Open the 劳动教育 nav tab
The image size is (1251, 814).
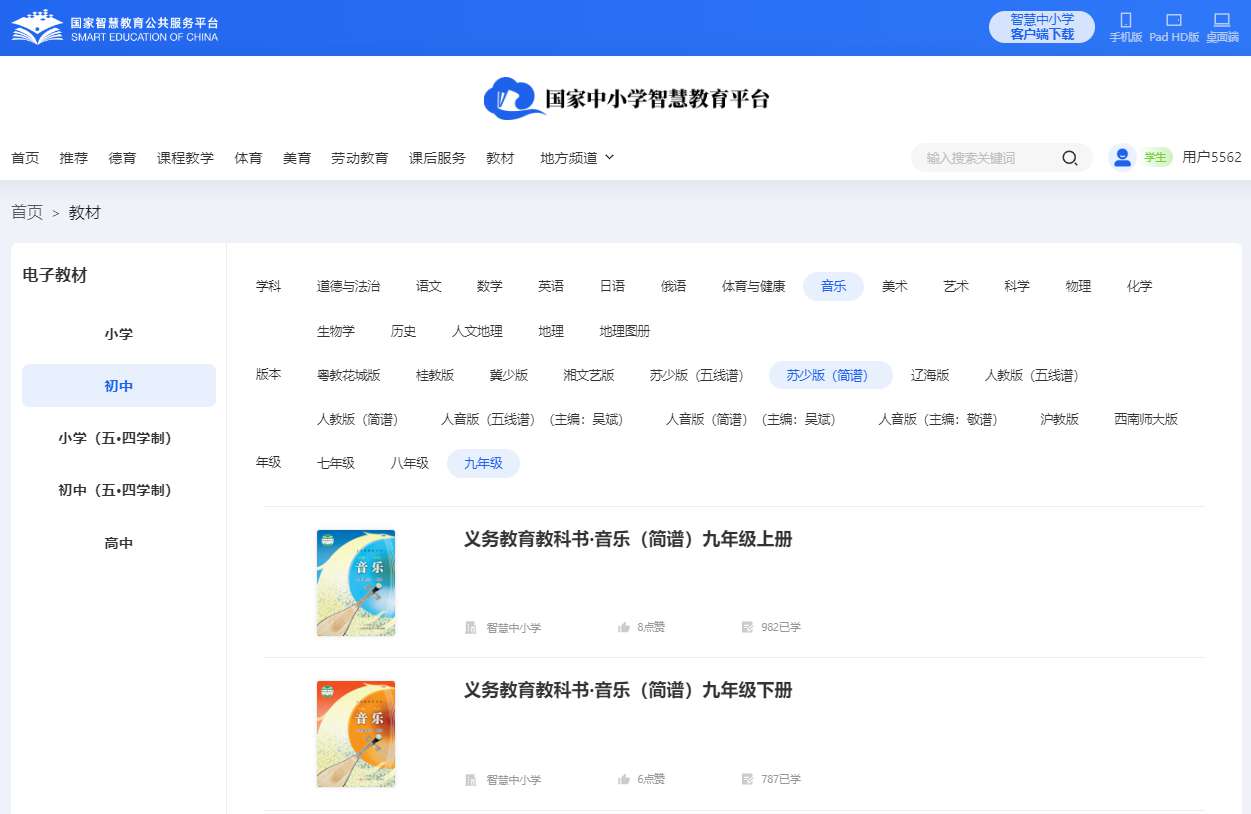tap(360, 158)
